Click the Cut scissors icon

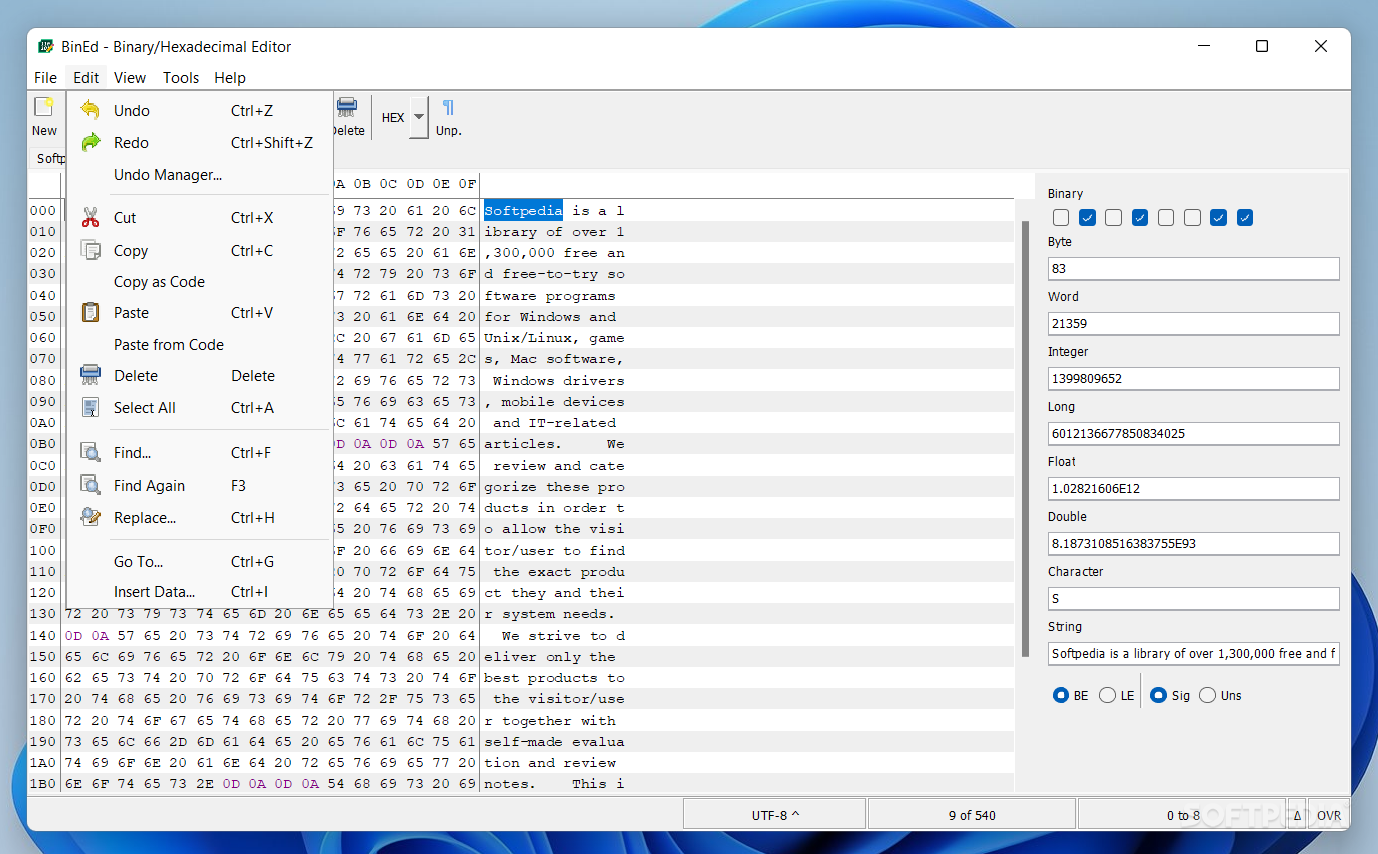coord(91,217)
